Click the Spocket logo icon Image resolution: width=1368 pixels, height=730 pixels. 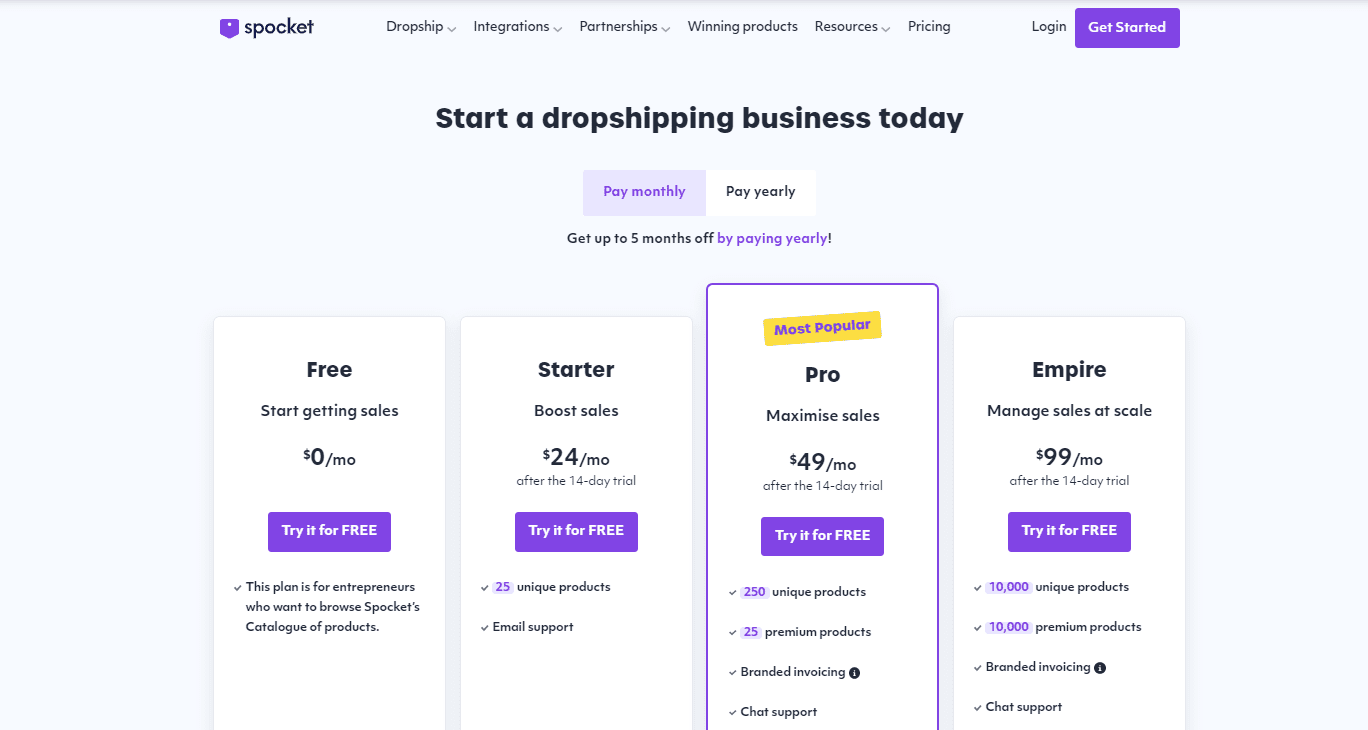[229, 28]
